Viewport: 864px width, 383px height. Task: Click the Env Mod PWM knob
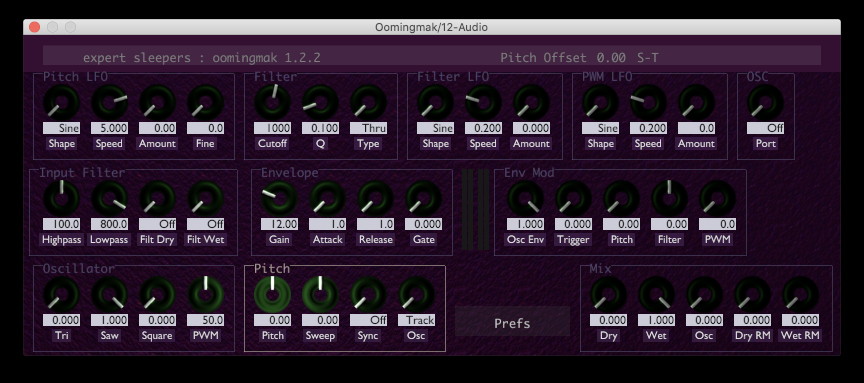[717, 198]
